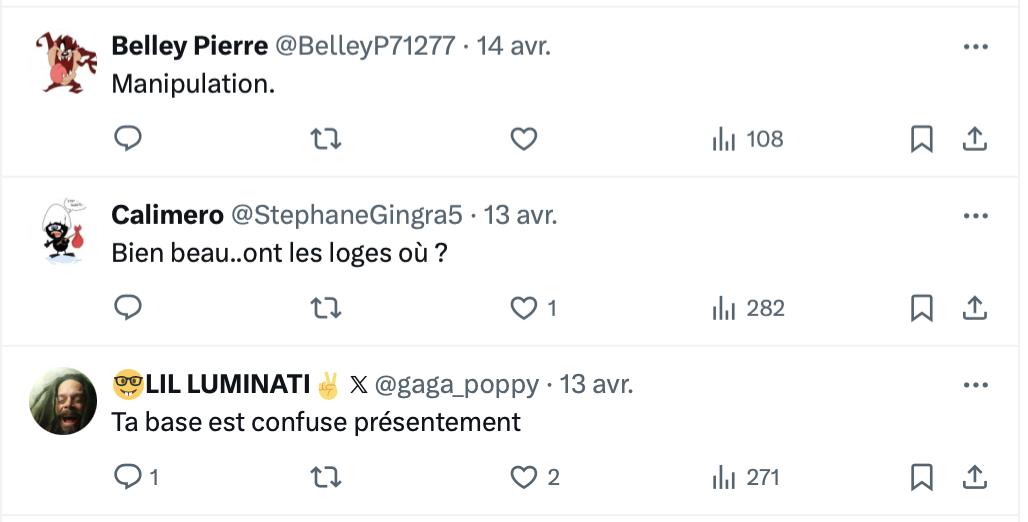Viewport: 1028px width, 522px height.
Task: Open more options for LIL LUMINATI's tweet
Action: point(976,385)
